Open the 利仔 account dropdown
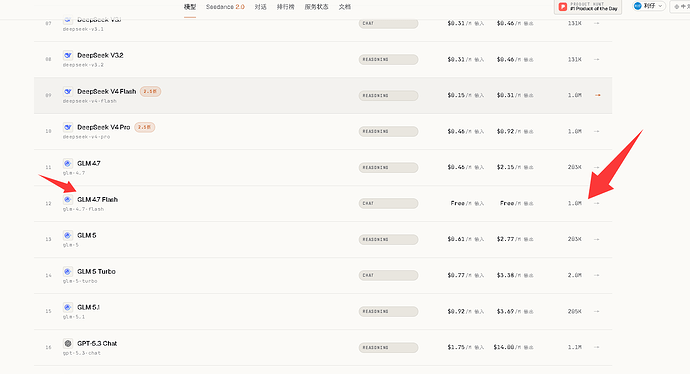Image resolution: width=690 pixels, height=374 pixels. (x=649, y=6)
